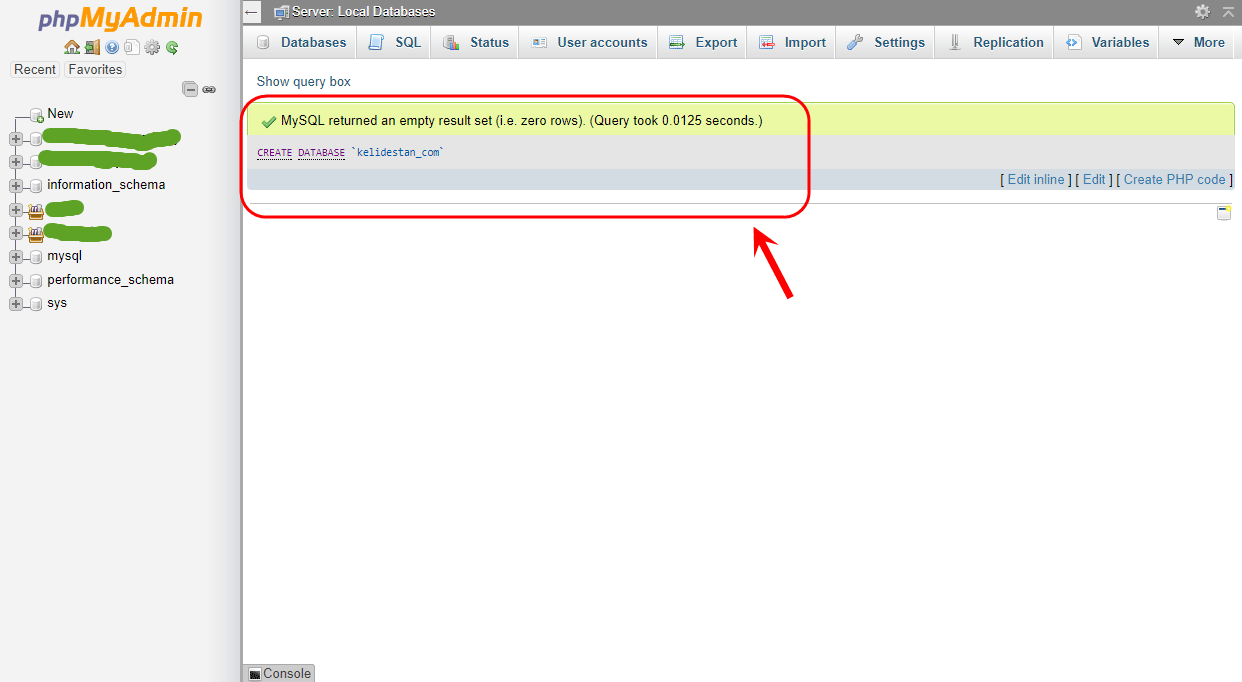
Task: Open the Settings tab
Action: (x=886, y=42)
